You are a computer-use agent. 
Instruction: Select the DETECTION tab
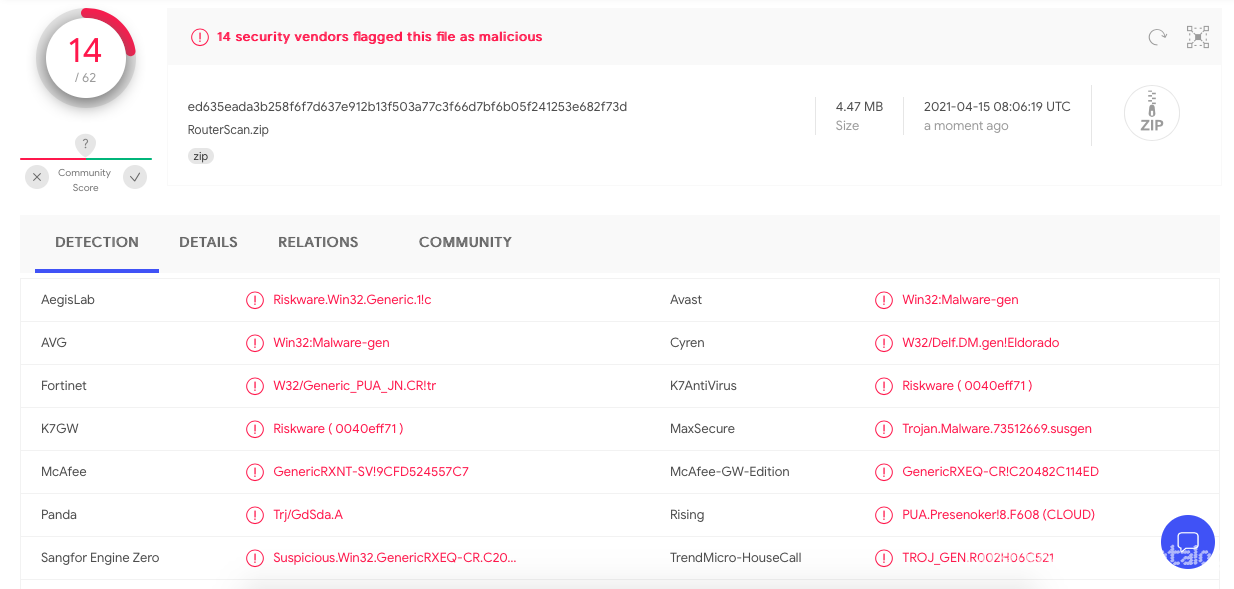97,242
